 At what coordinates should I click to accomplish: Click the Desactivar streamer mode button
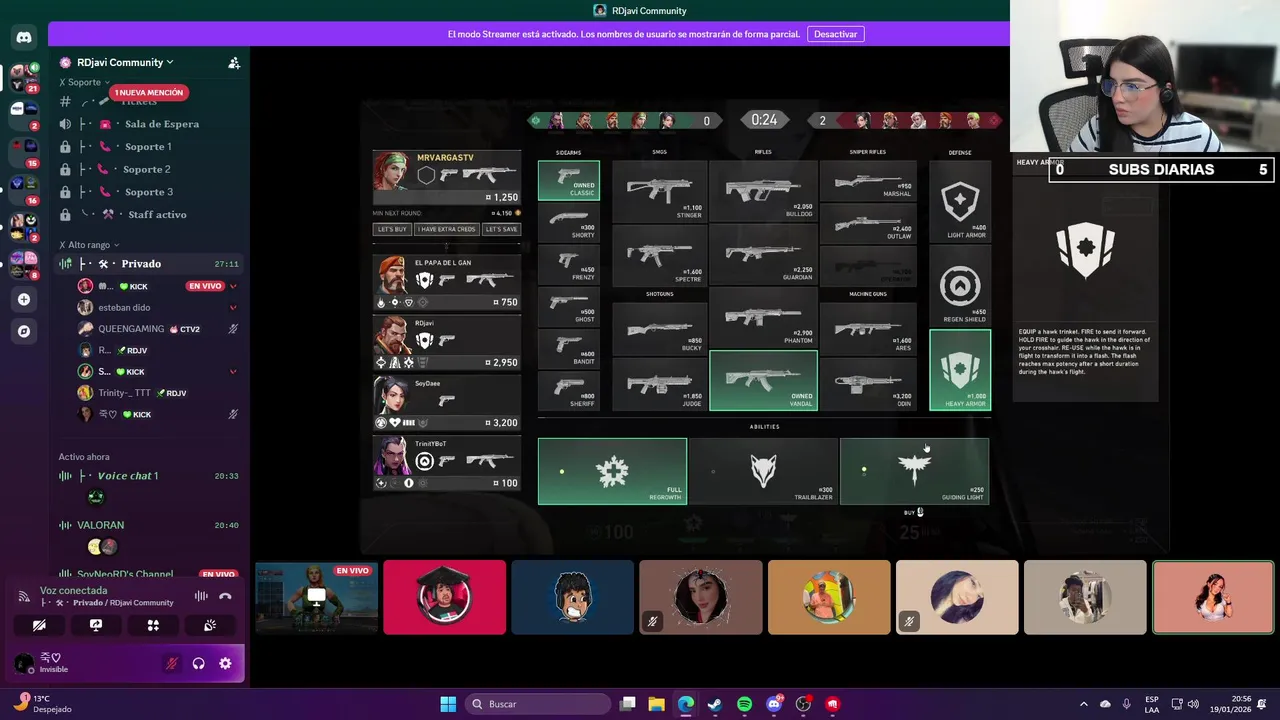point(835,34)
